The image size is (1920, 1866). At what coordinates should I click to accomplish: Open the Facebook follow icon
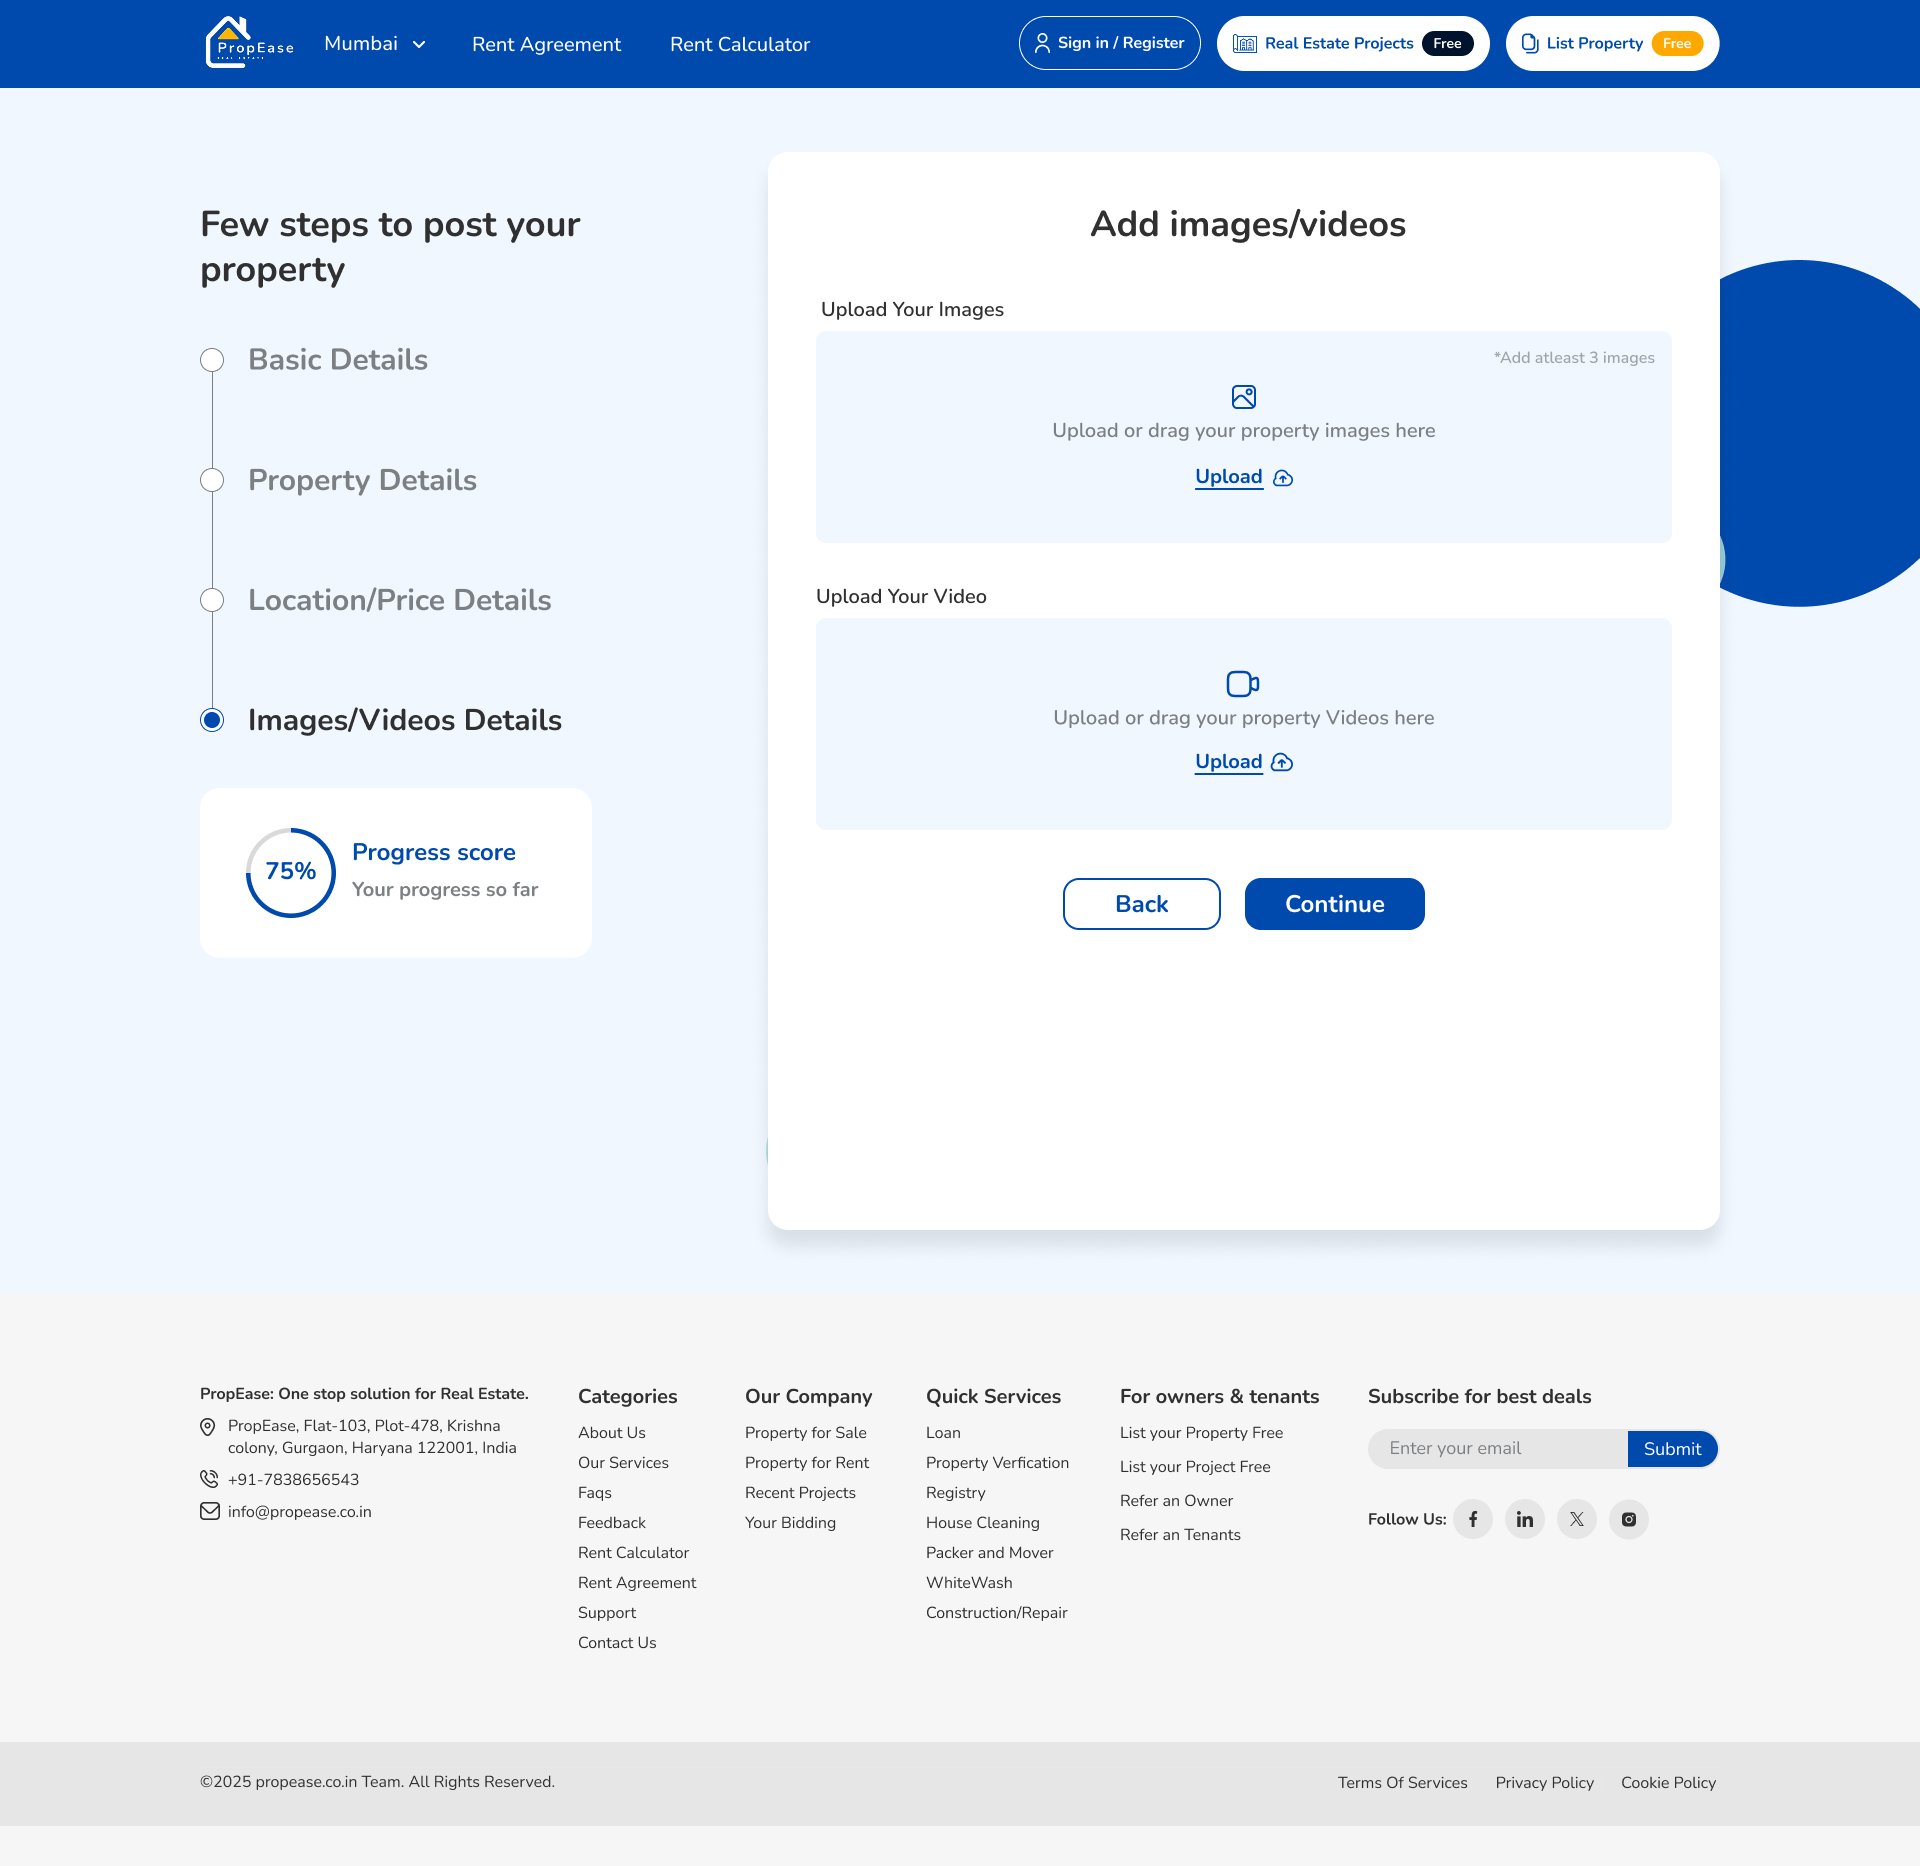pyautogui.click(x=1473, y=1519)
